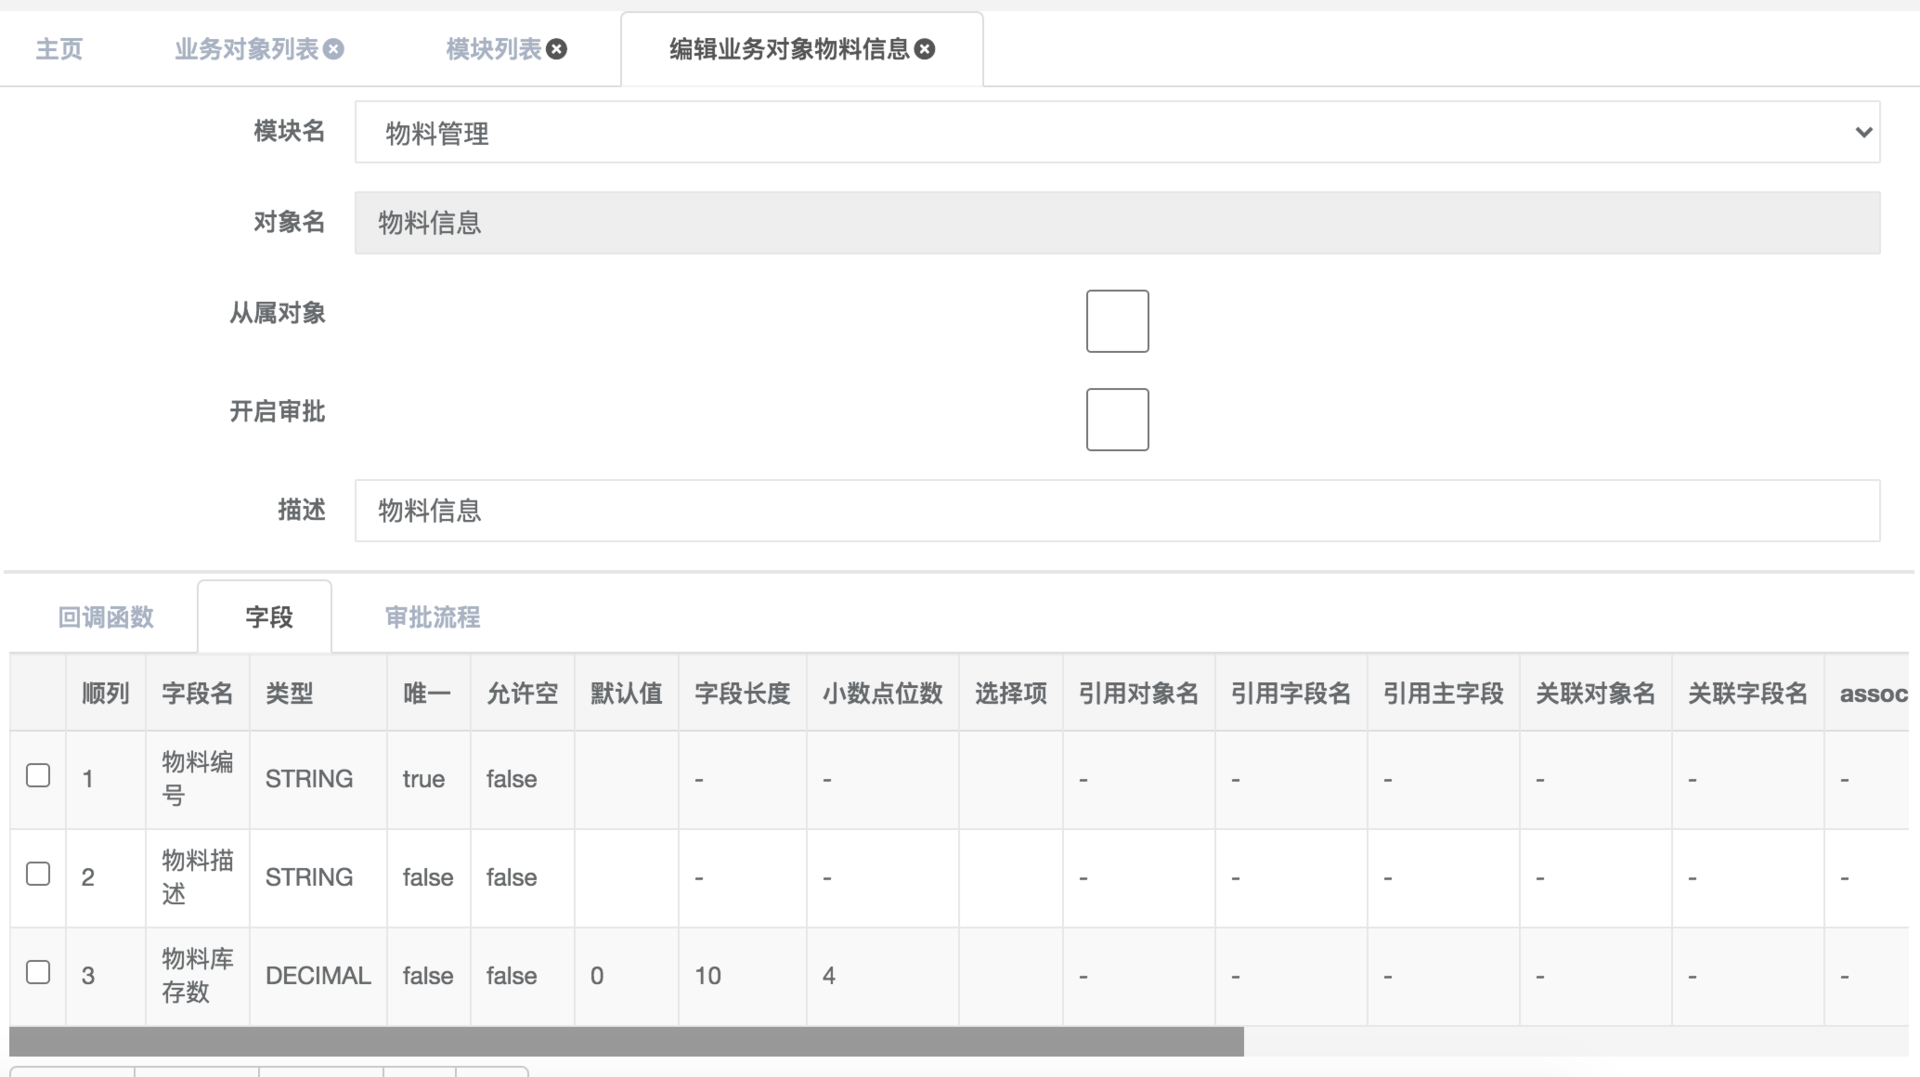Viewport: 1920px width, 1077px height.
Task: Click the 引用字段名 column header
Action: (1291, 693)
